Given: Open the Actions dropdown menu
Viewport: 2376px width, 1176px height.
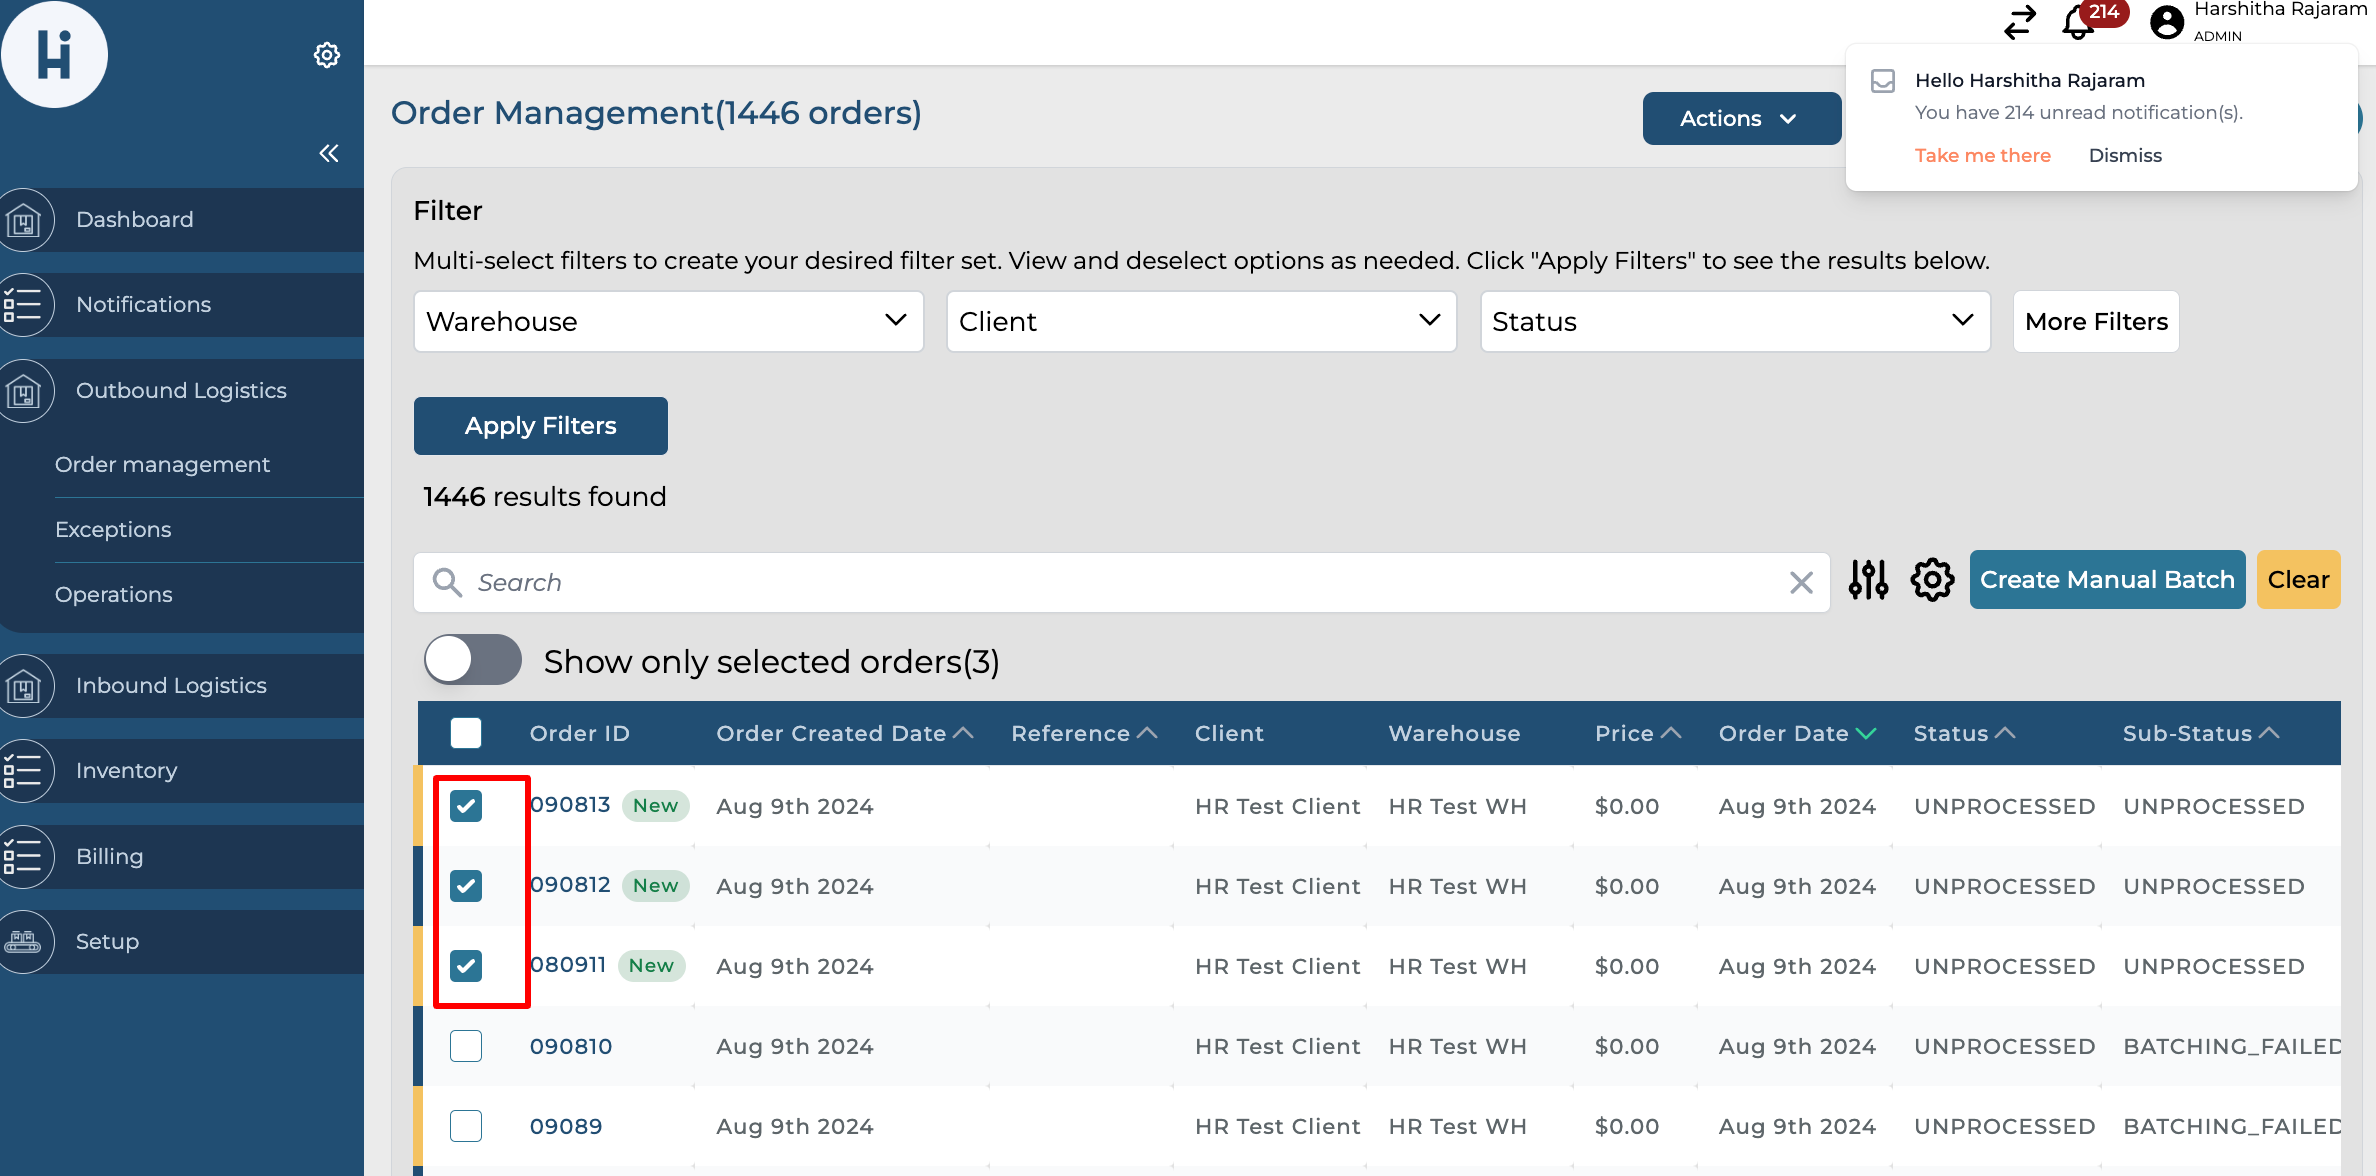Looking at the screenshot, I should click(x=1740, y=118).
